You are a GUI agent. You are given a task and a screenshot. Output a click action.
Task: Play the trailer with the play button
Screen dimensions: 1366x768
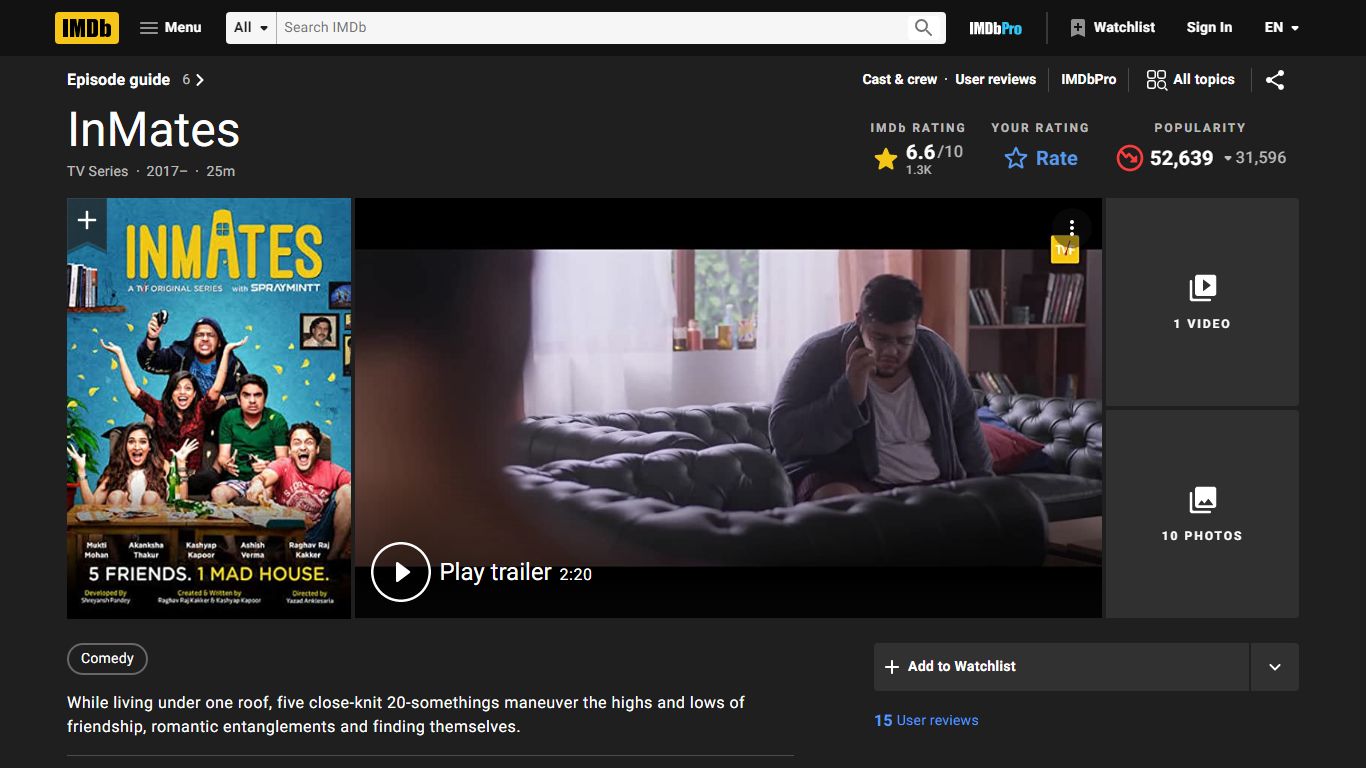pyautogui.click(x=401, y=571)
